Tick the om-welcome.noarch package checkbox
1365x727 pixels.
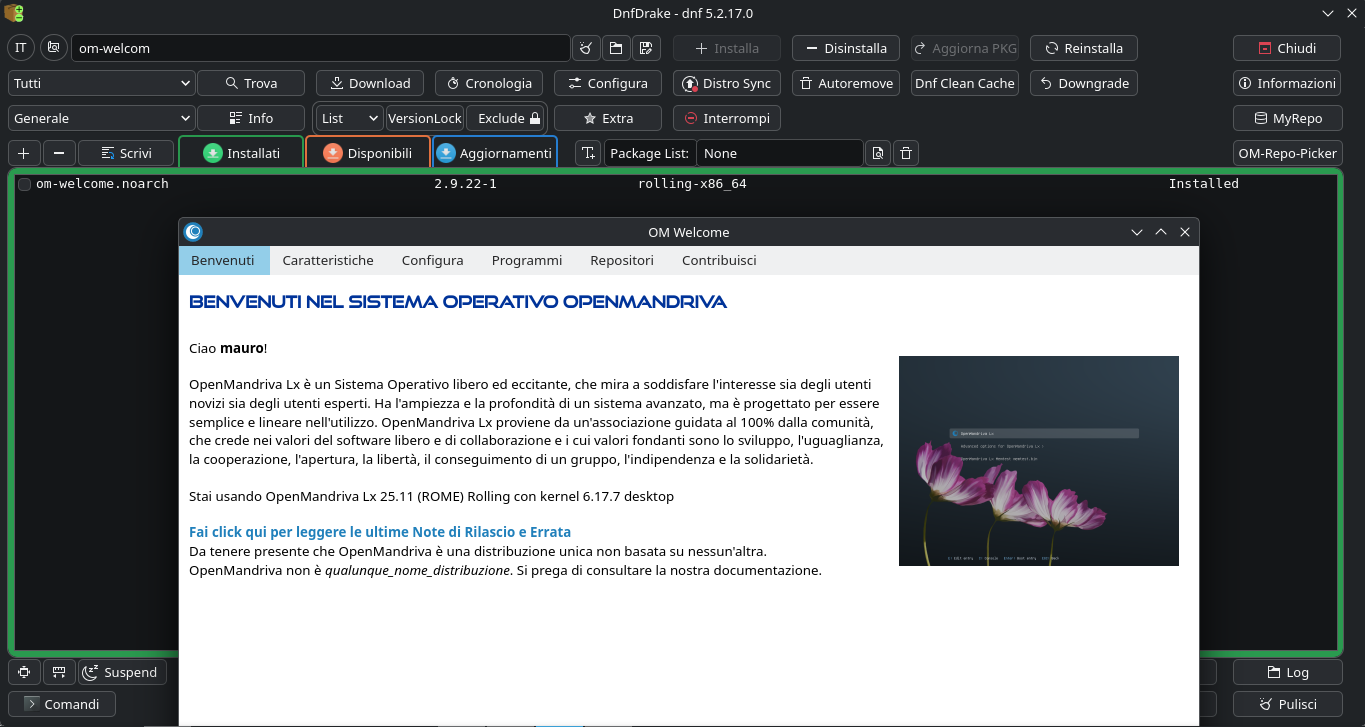25,184
